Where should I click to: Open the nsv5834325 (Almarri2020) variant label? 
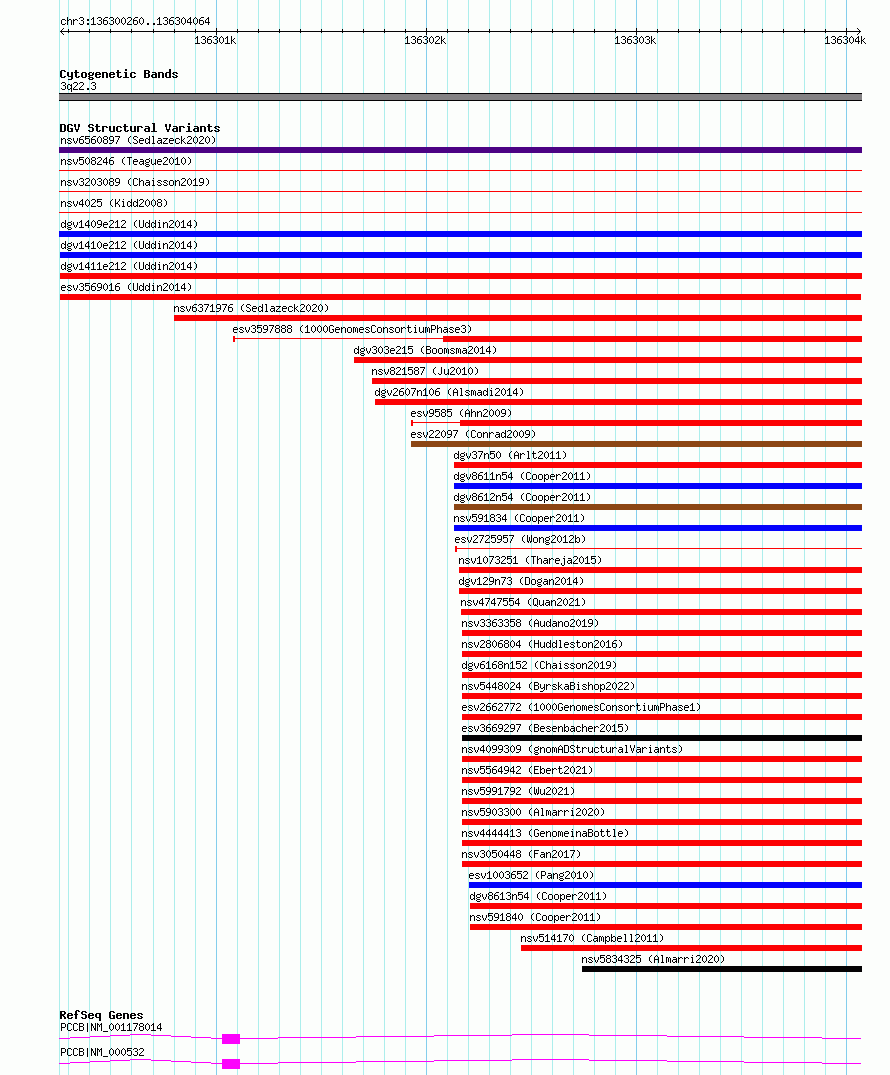(653, 959)
